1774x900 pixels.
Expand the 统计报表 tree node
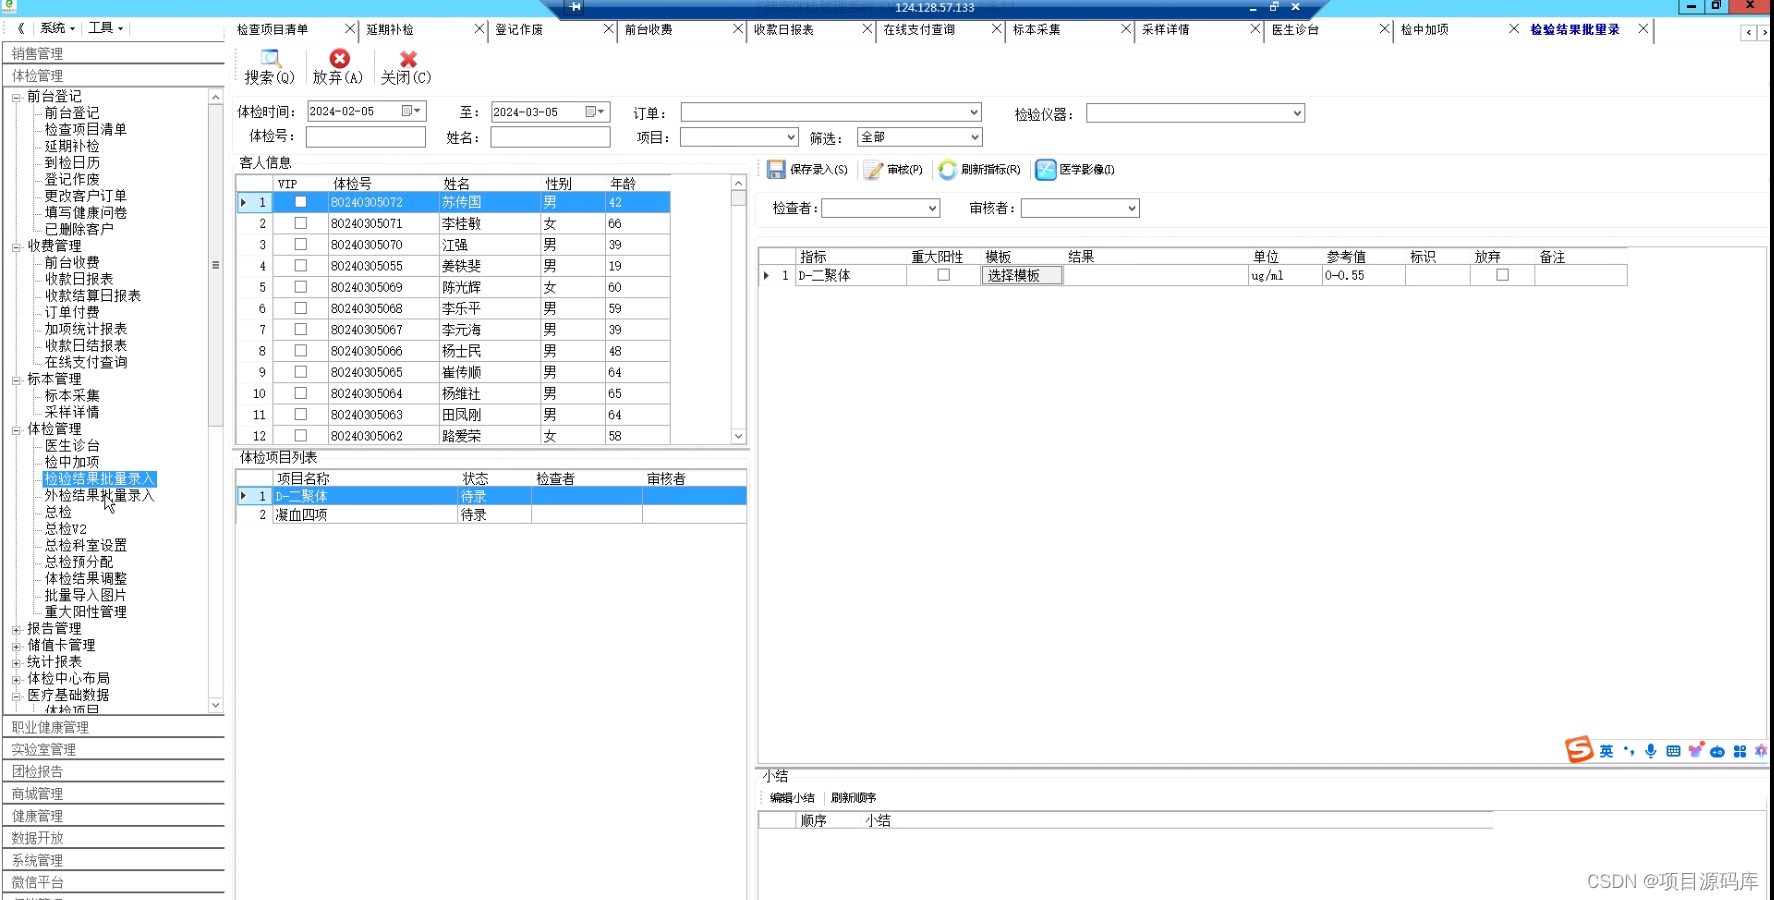[16, 663]
